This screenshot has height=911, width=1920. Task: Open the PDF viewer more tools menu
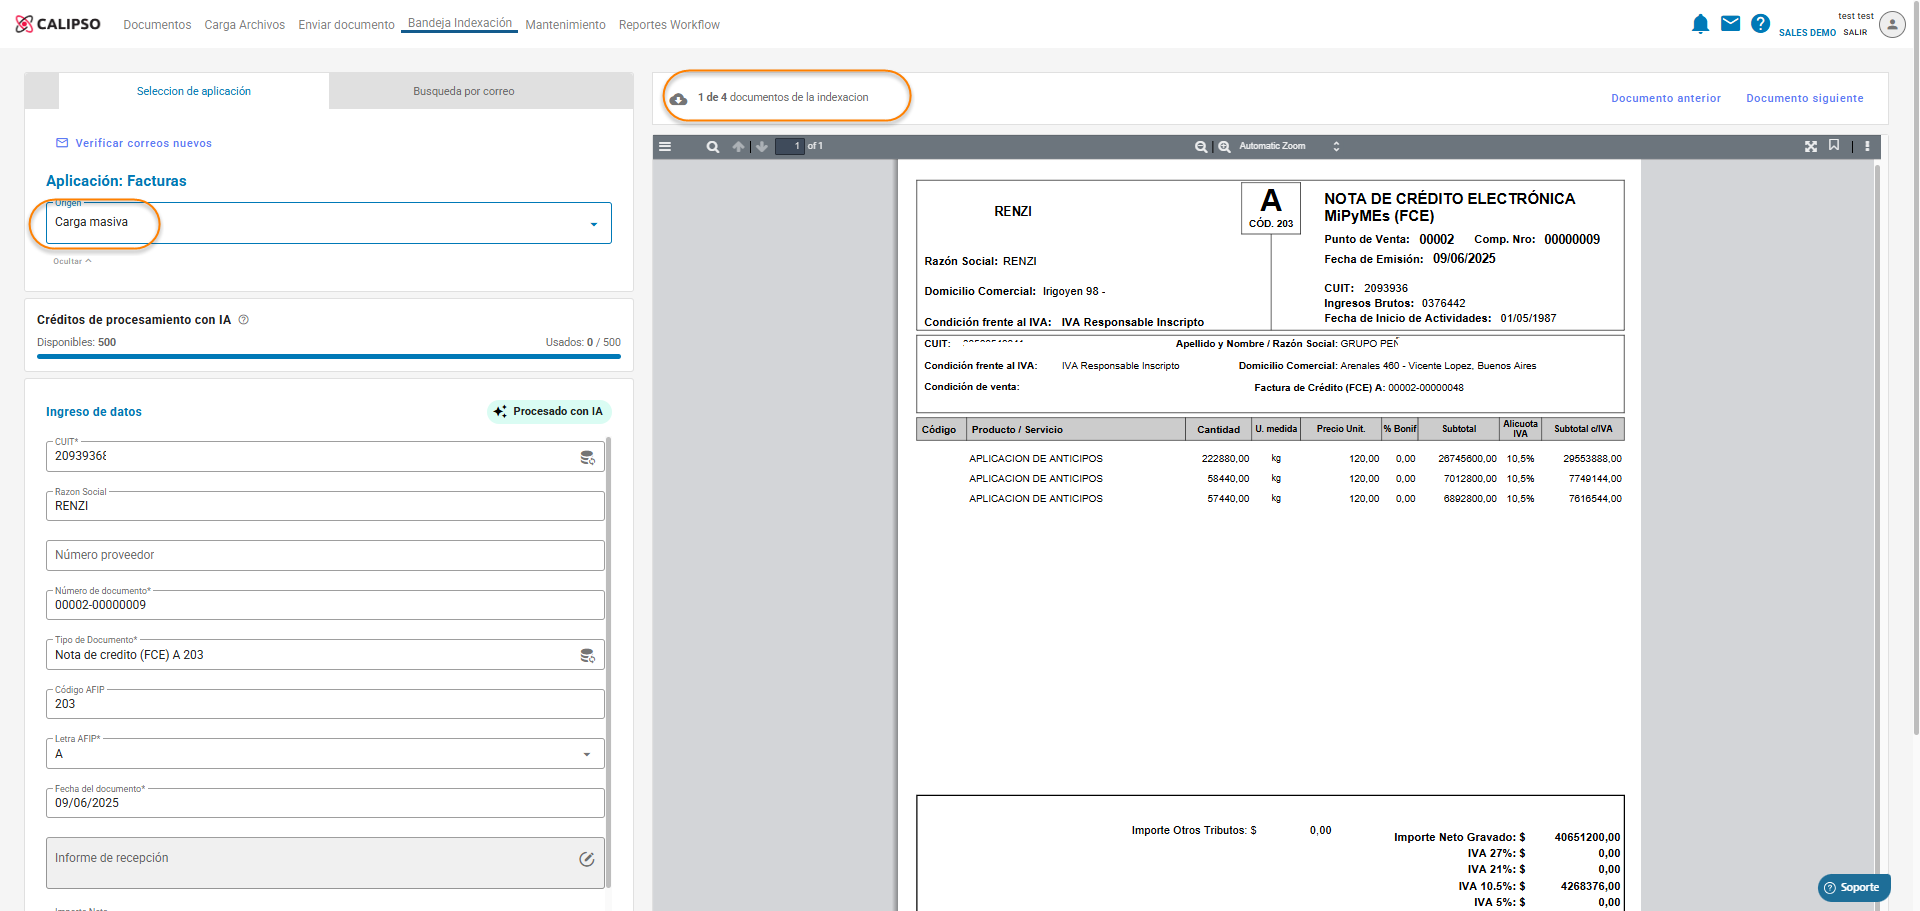click(1867, 146)
